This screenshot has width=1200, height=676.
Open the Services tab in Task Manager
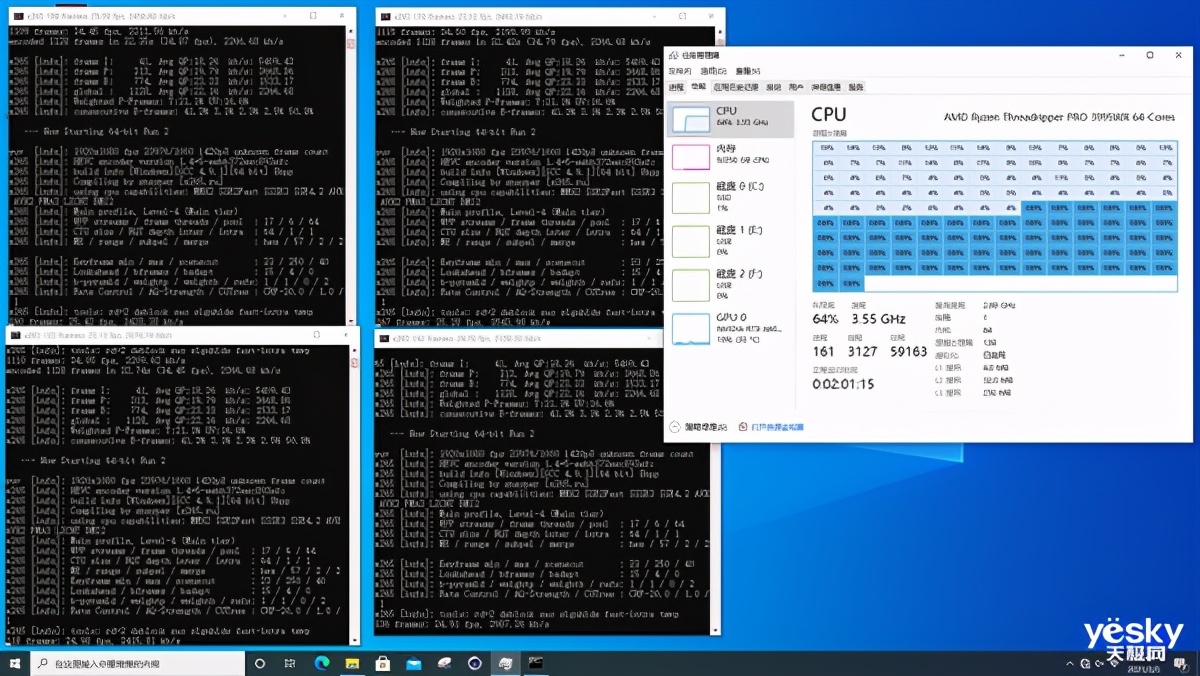click(856, 88)
